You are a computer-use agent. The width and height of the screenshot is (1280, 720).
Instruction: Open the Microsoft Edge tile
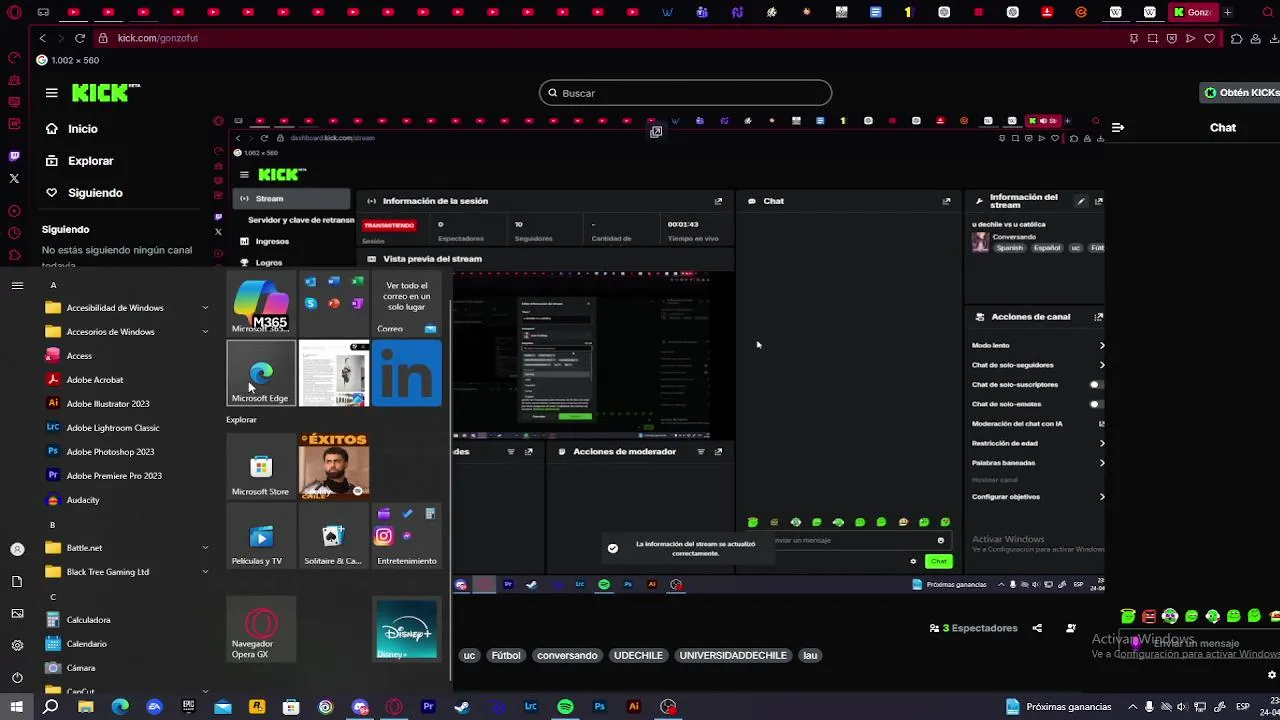[x=261, y=373]
